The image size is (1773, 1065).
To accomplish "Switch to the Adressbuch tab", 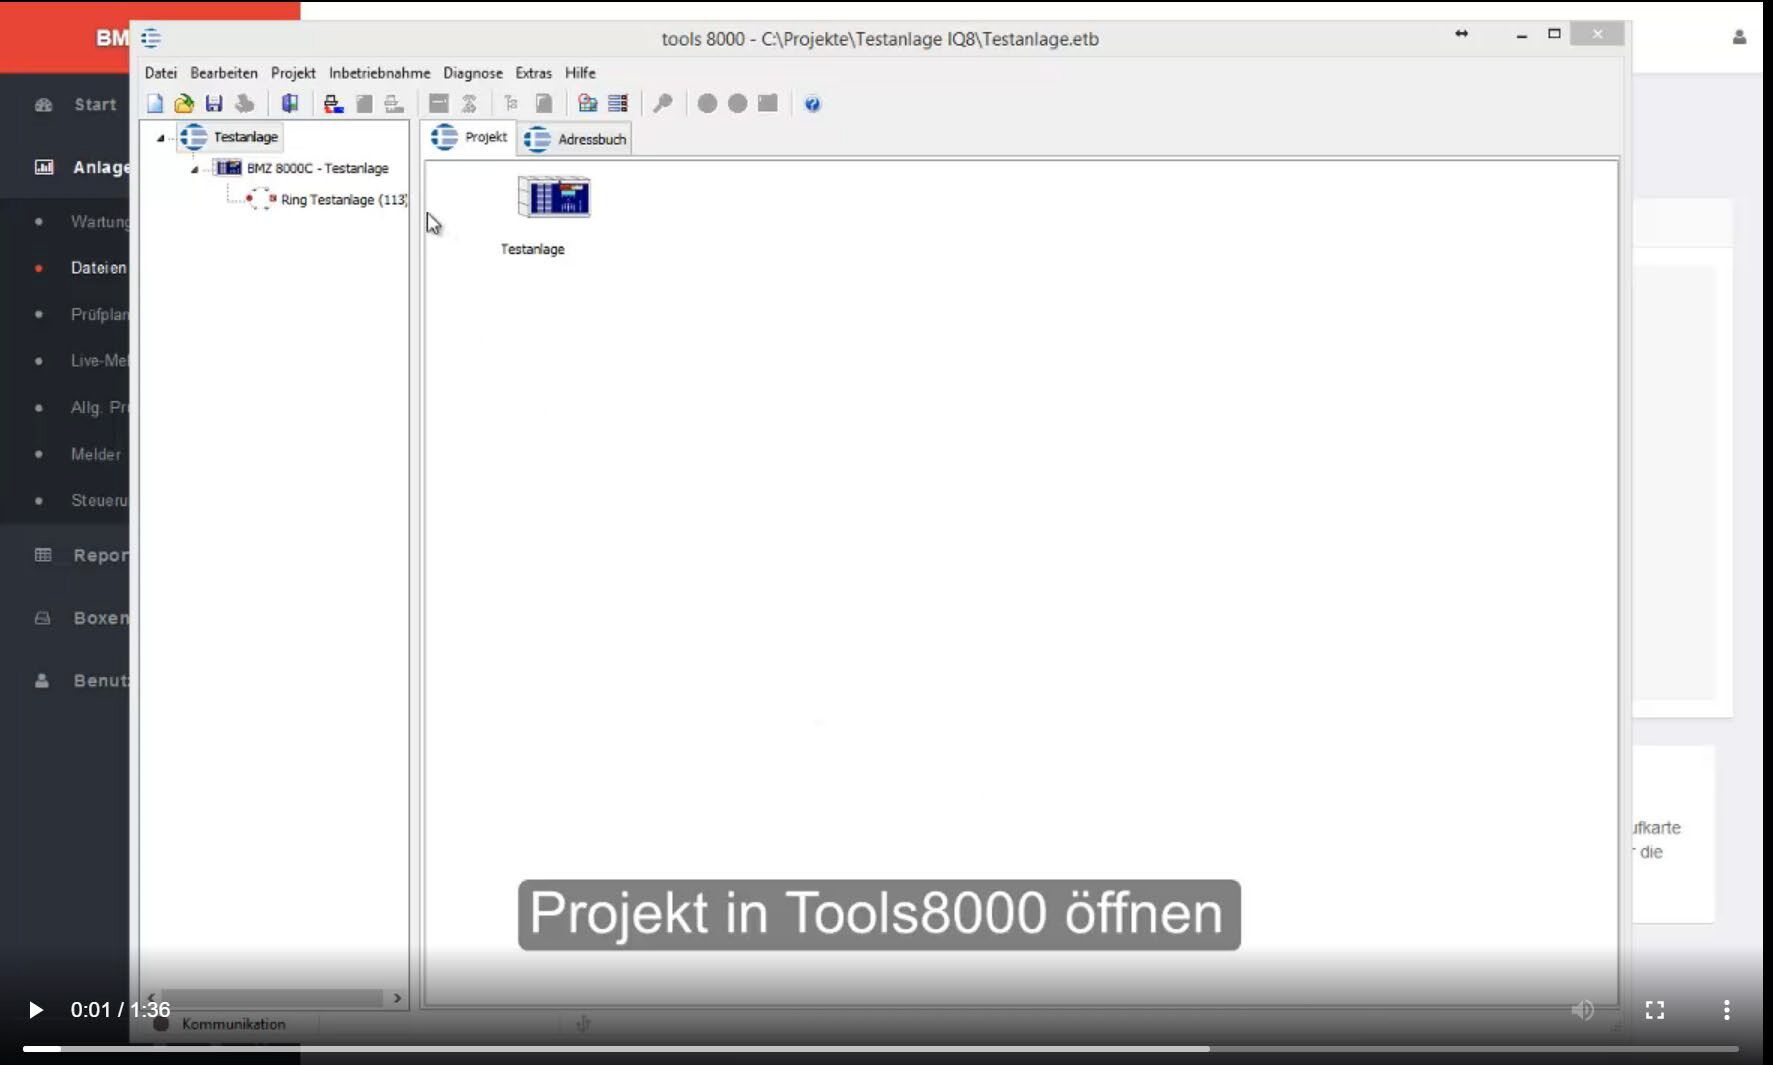I will pos(575,139).
